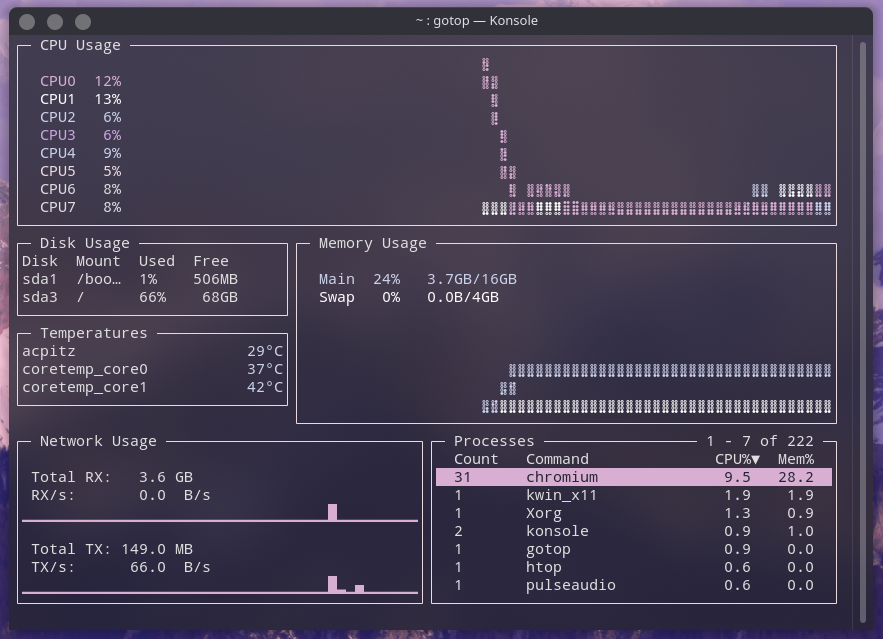Click the CPU3 6% entry

click(x=81, y=135)
